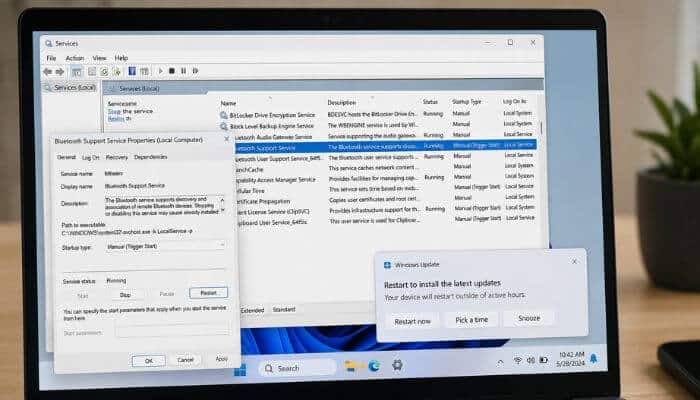Select the Bluetooth Audio Gateway Service row
Screen dimensions: 700x400
(384, 136)
